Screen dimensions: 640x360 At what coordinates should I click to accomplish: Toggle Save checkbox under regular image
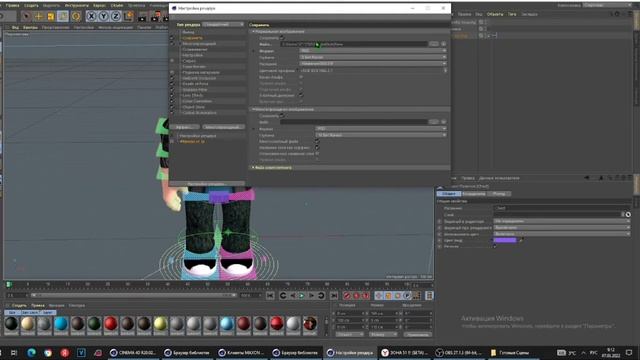282,38
